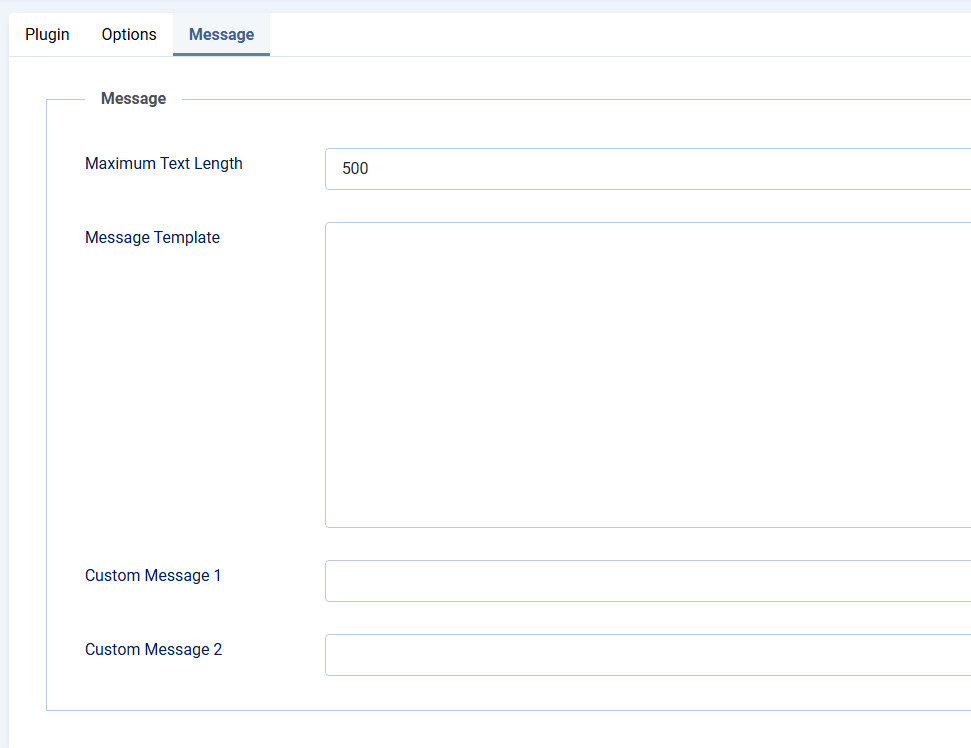Viewport: 971px width, 748px height.
Task: Click empty tab bar space beside Message tab
Action: (600, 34)
